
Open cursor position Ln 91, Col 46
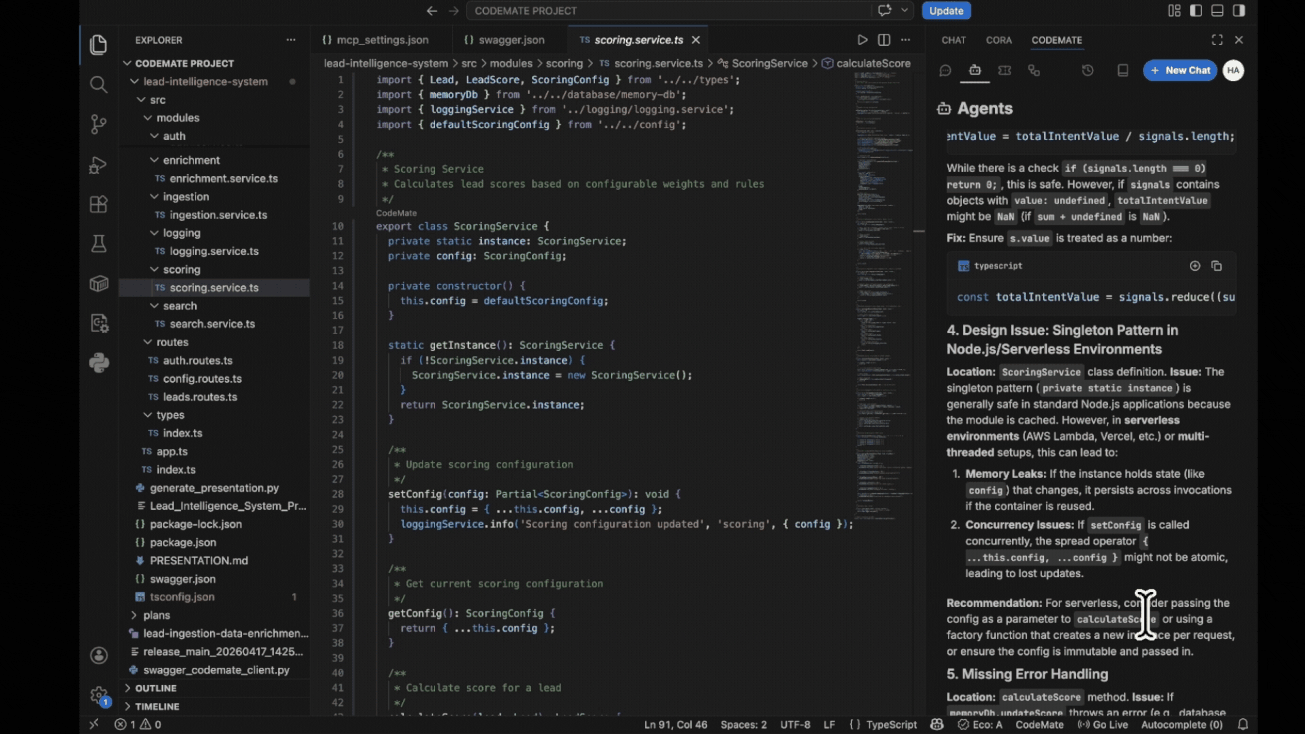tap(675, 724)
